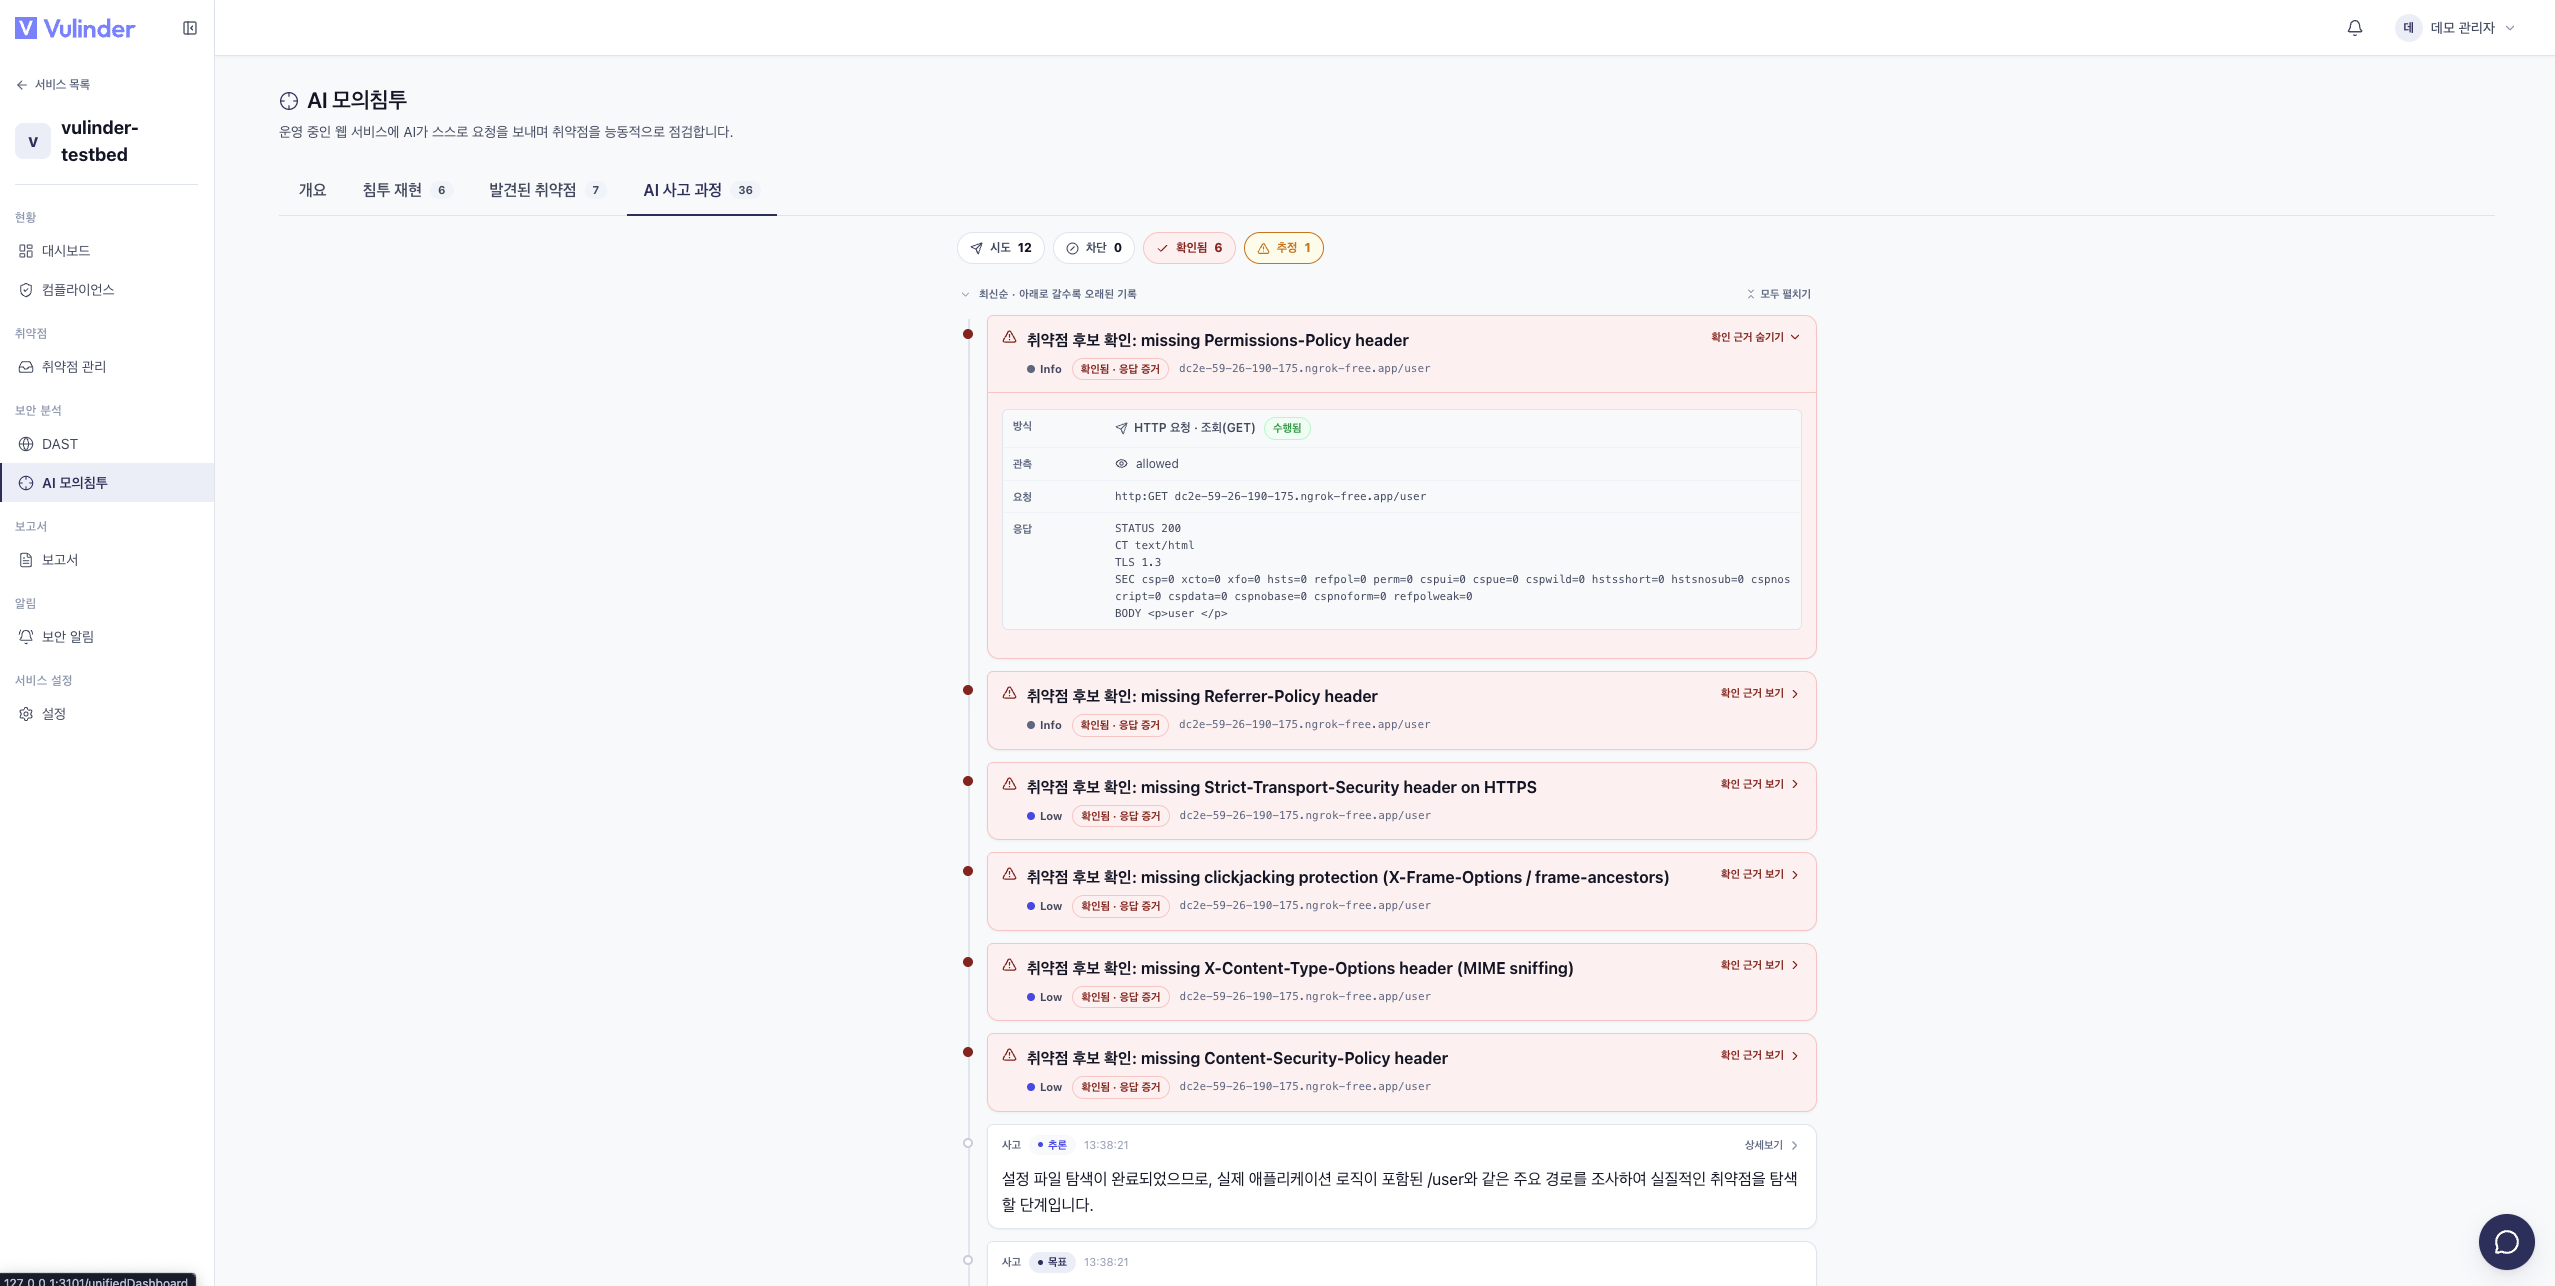Click the AI 모의침투 heading icon

click(289, 101)
